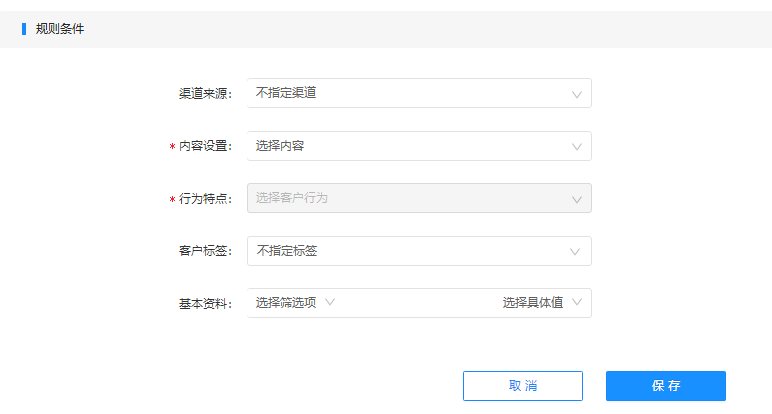
Task: Click the chevron arrow in 内容设置 field
Action: point(577,147)
